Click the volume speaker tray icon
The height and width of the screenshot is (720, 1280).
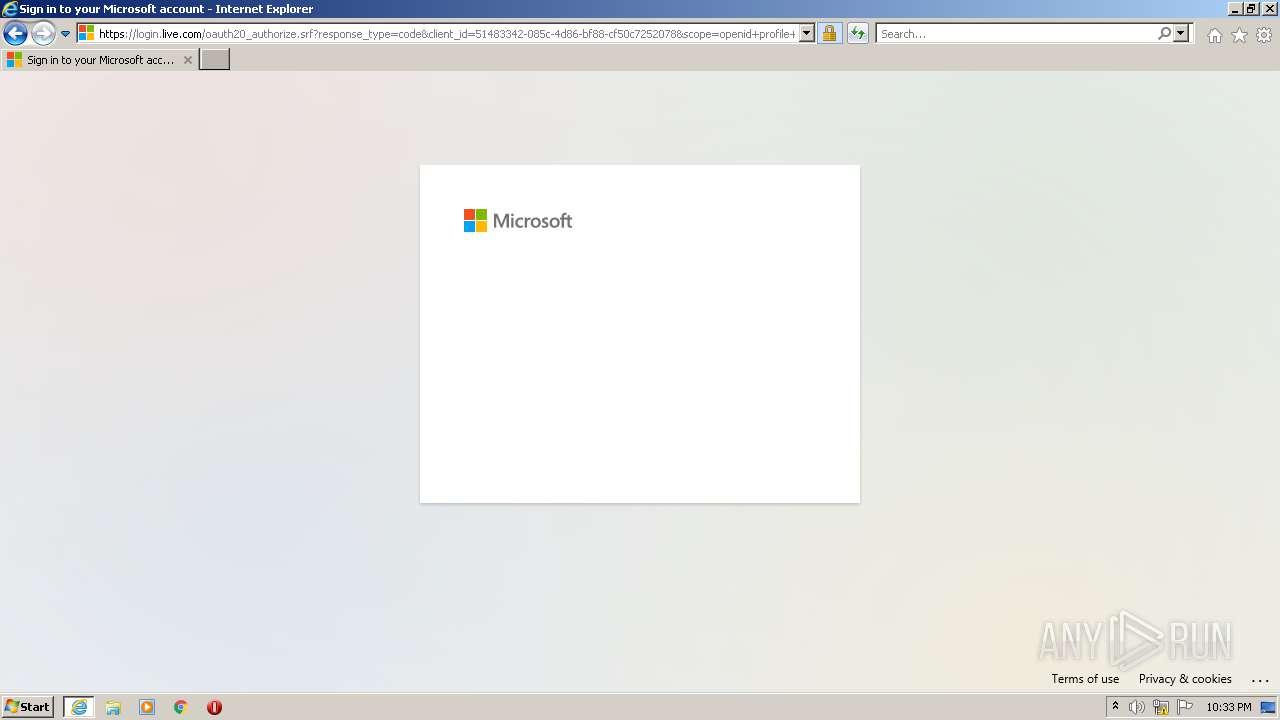point(1137,707)
